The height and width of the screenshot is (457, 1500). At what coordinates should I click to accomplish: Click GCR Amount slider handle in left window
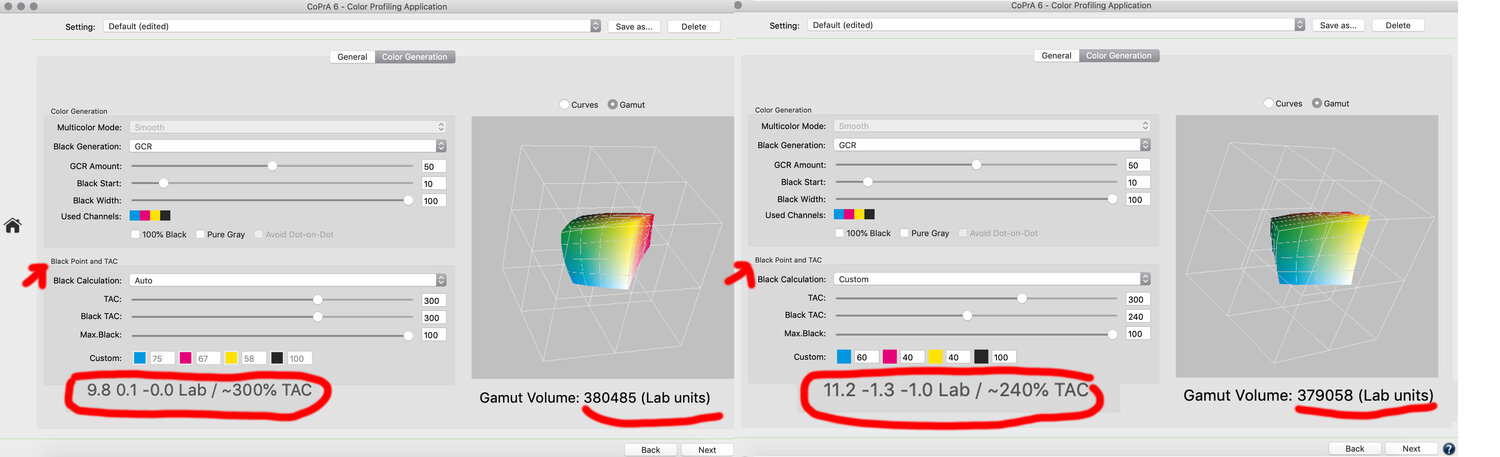tap(272, 166)
